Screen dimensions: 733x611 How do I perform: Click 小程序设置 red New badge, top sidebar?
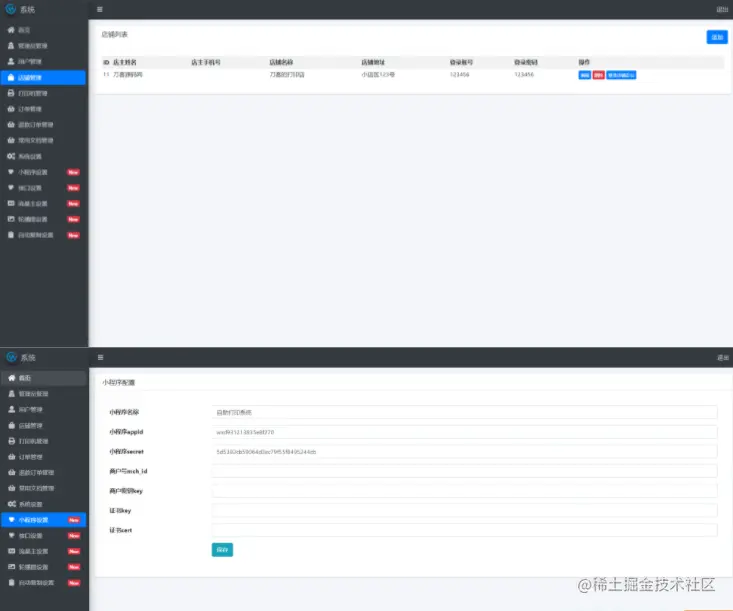(x=73, y=172)
